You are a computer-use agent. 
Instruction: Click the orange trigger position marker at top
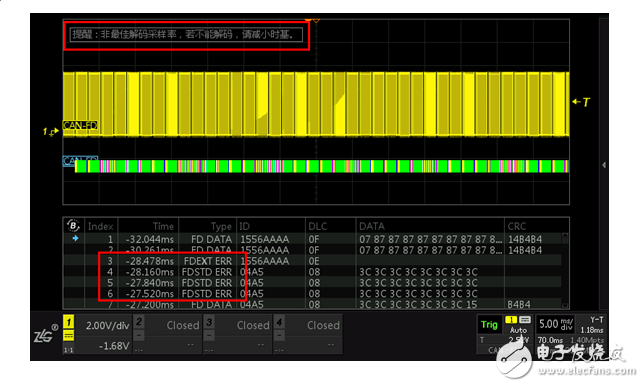(312, 20)
